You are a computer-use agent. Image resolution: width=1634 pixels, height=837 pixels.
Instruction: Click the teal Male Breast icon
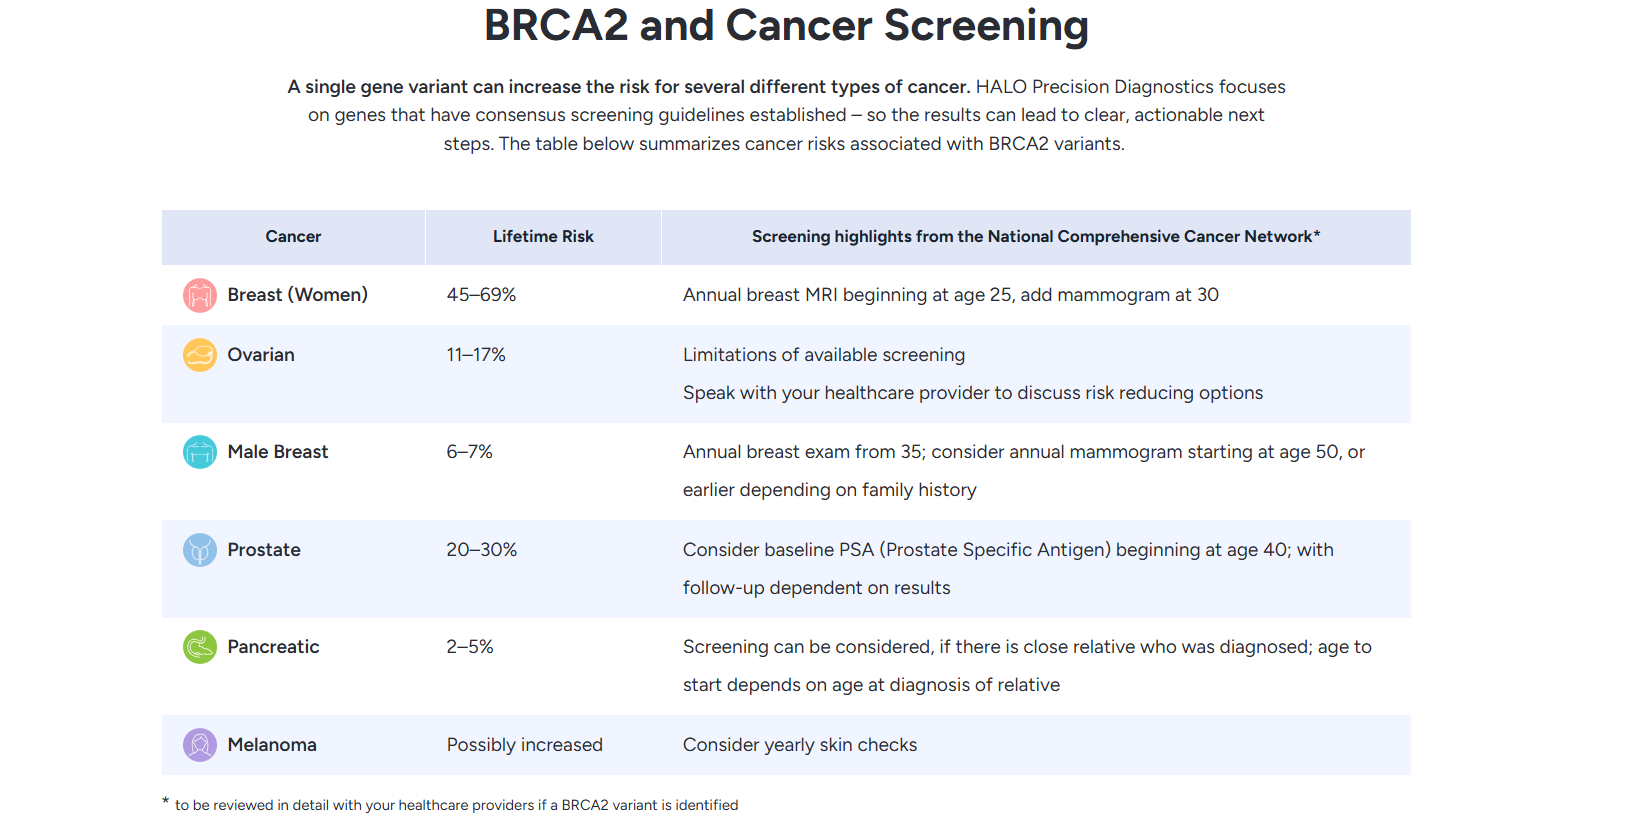click(x=200, y=452)
